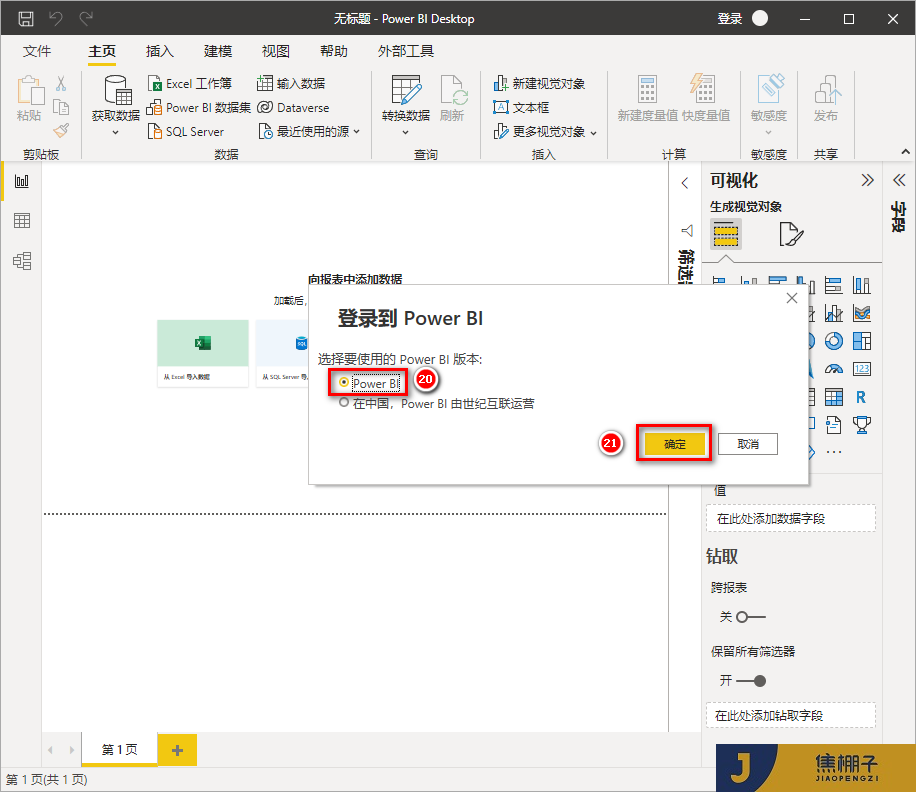Switch to Data table view icon
This screenshot has height=792, width=916.
[x=22, y=221]
